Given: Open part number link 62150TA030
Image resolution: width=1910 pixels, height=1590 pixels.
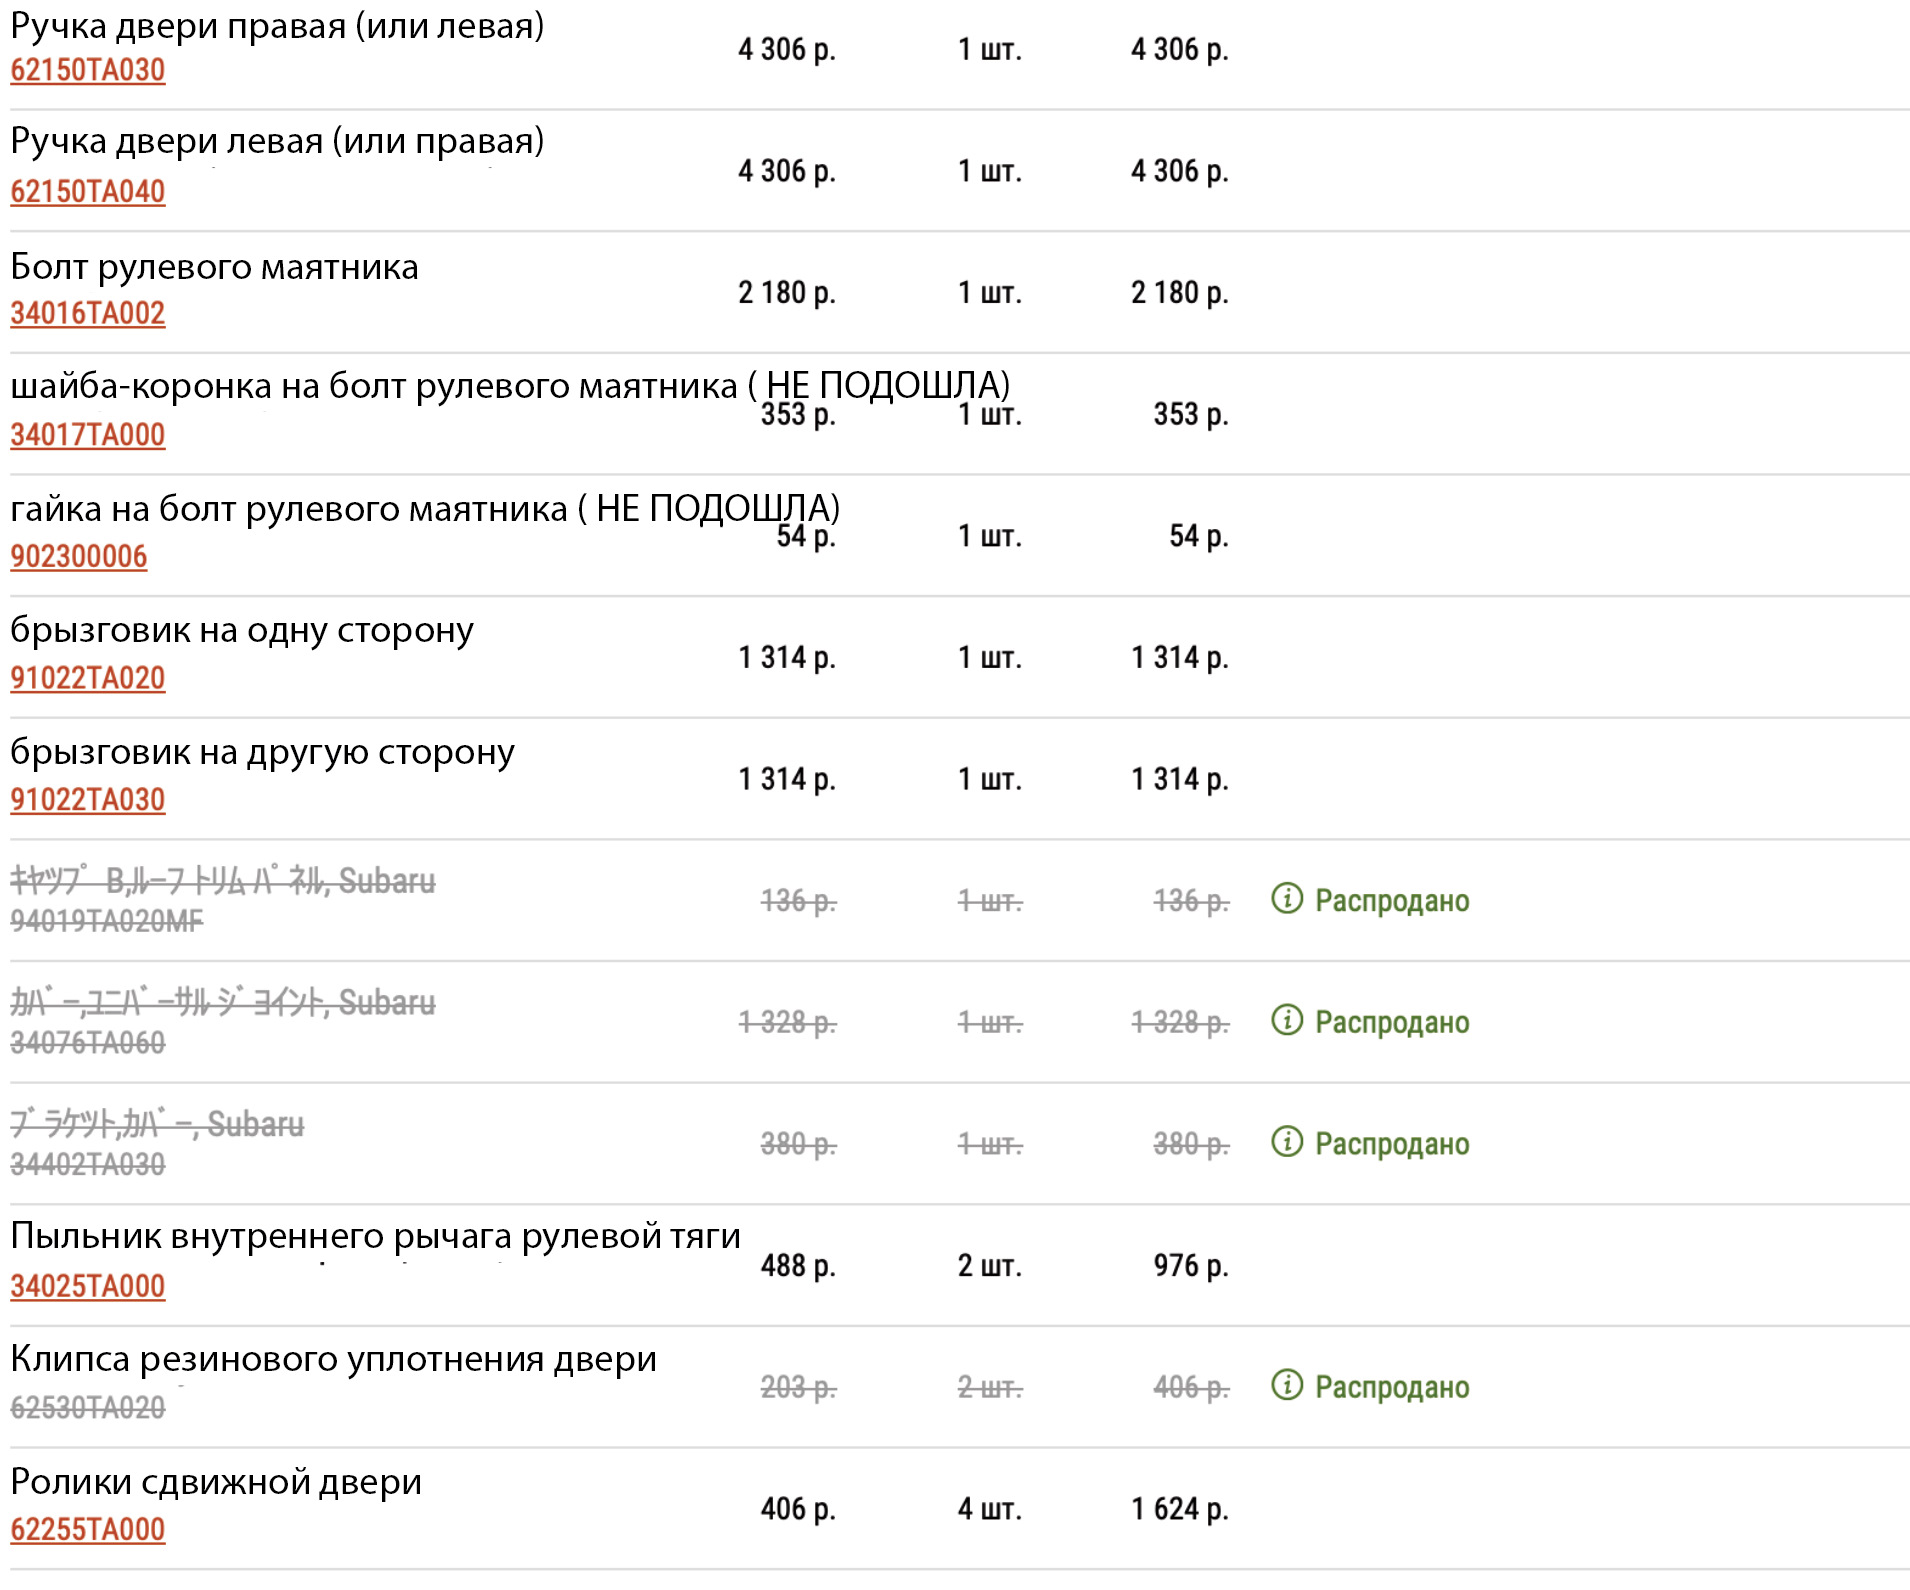Looking at the screenshot, I should pos(88,71).
